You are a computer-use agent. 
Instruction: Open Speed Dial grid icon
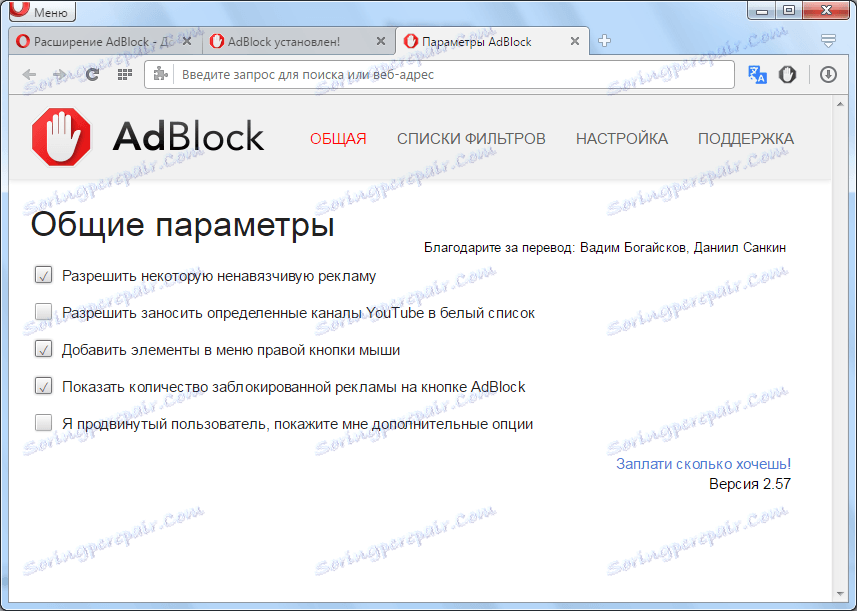click(x=122, y=73)
